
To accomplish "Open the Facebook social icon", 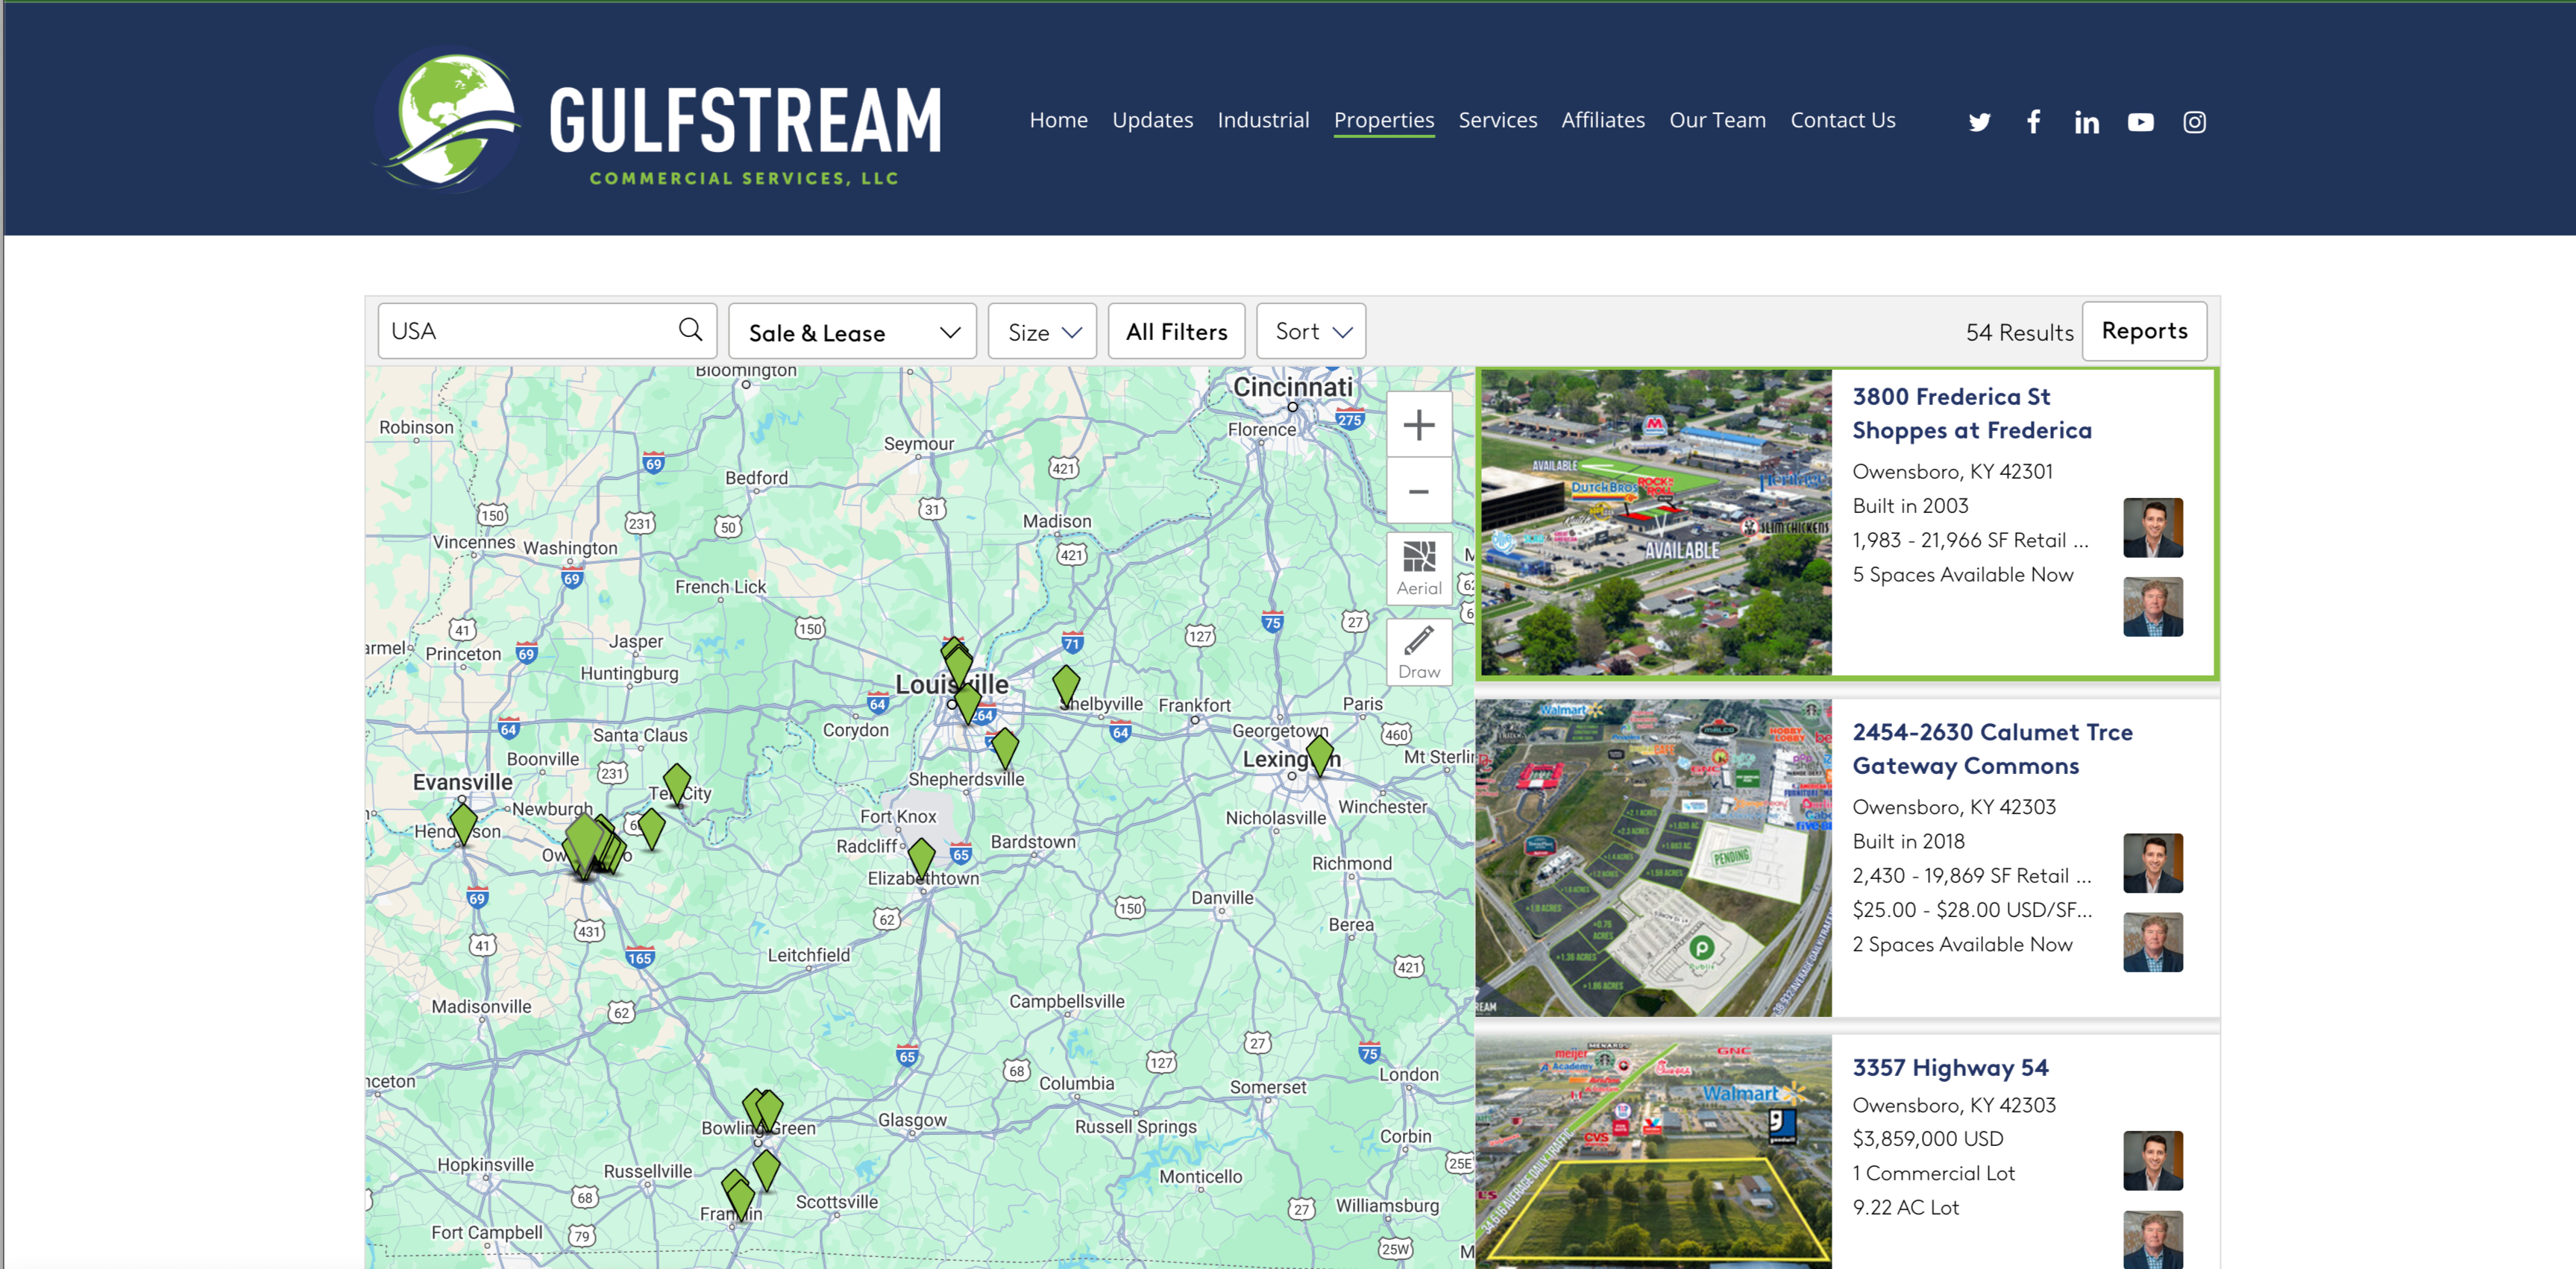I will [x=2033, y=122].
